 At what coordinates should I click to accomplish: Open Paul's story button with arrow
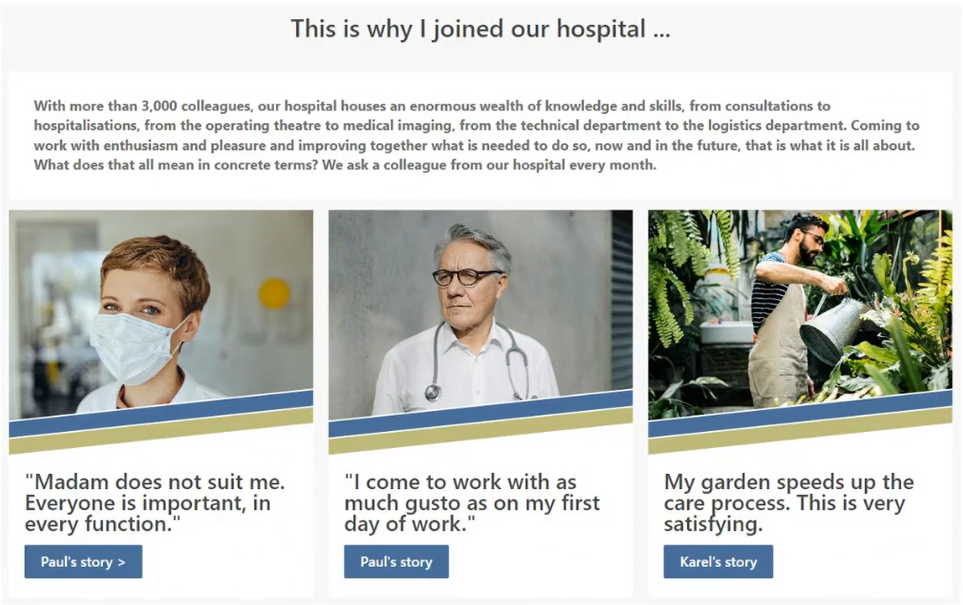coord(84,561)
